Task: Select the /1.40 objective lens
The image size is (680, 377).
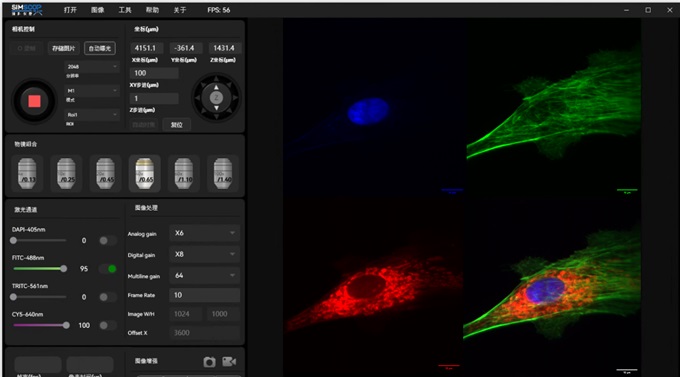Action: [222, 173]
